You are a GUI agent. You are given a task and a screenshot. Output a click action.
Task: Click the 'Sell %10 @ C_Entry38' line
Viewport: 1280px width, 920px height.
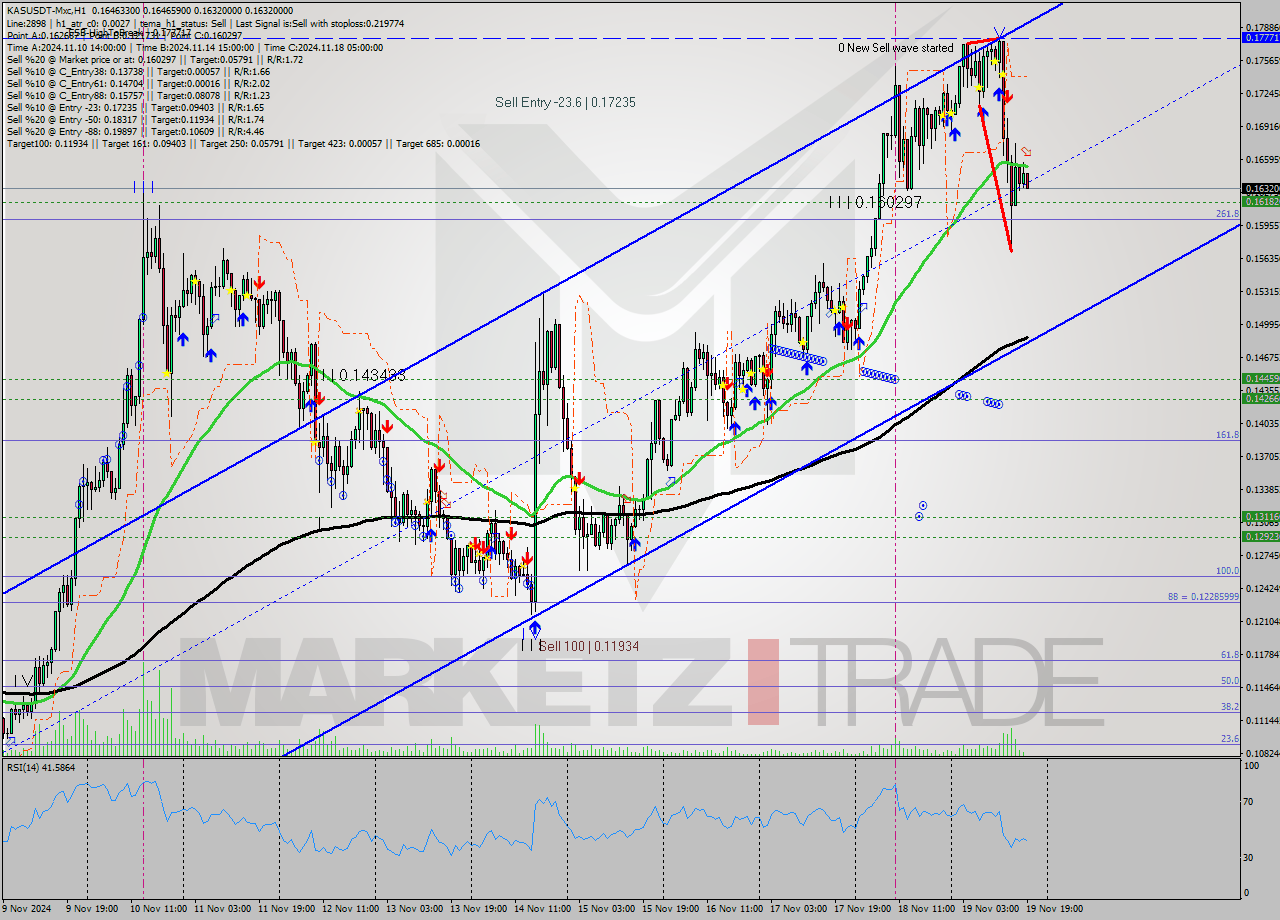(138, 72)
